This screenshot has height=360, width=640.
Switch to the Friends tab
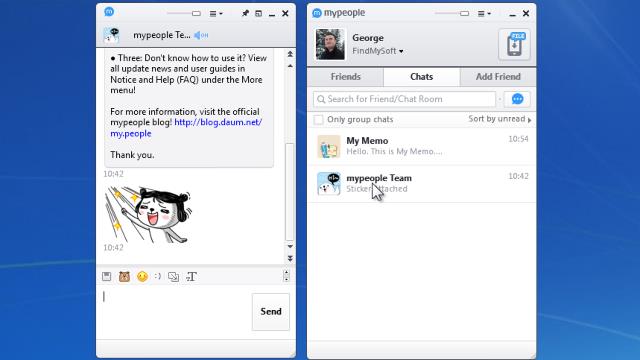click(345, 77)
